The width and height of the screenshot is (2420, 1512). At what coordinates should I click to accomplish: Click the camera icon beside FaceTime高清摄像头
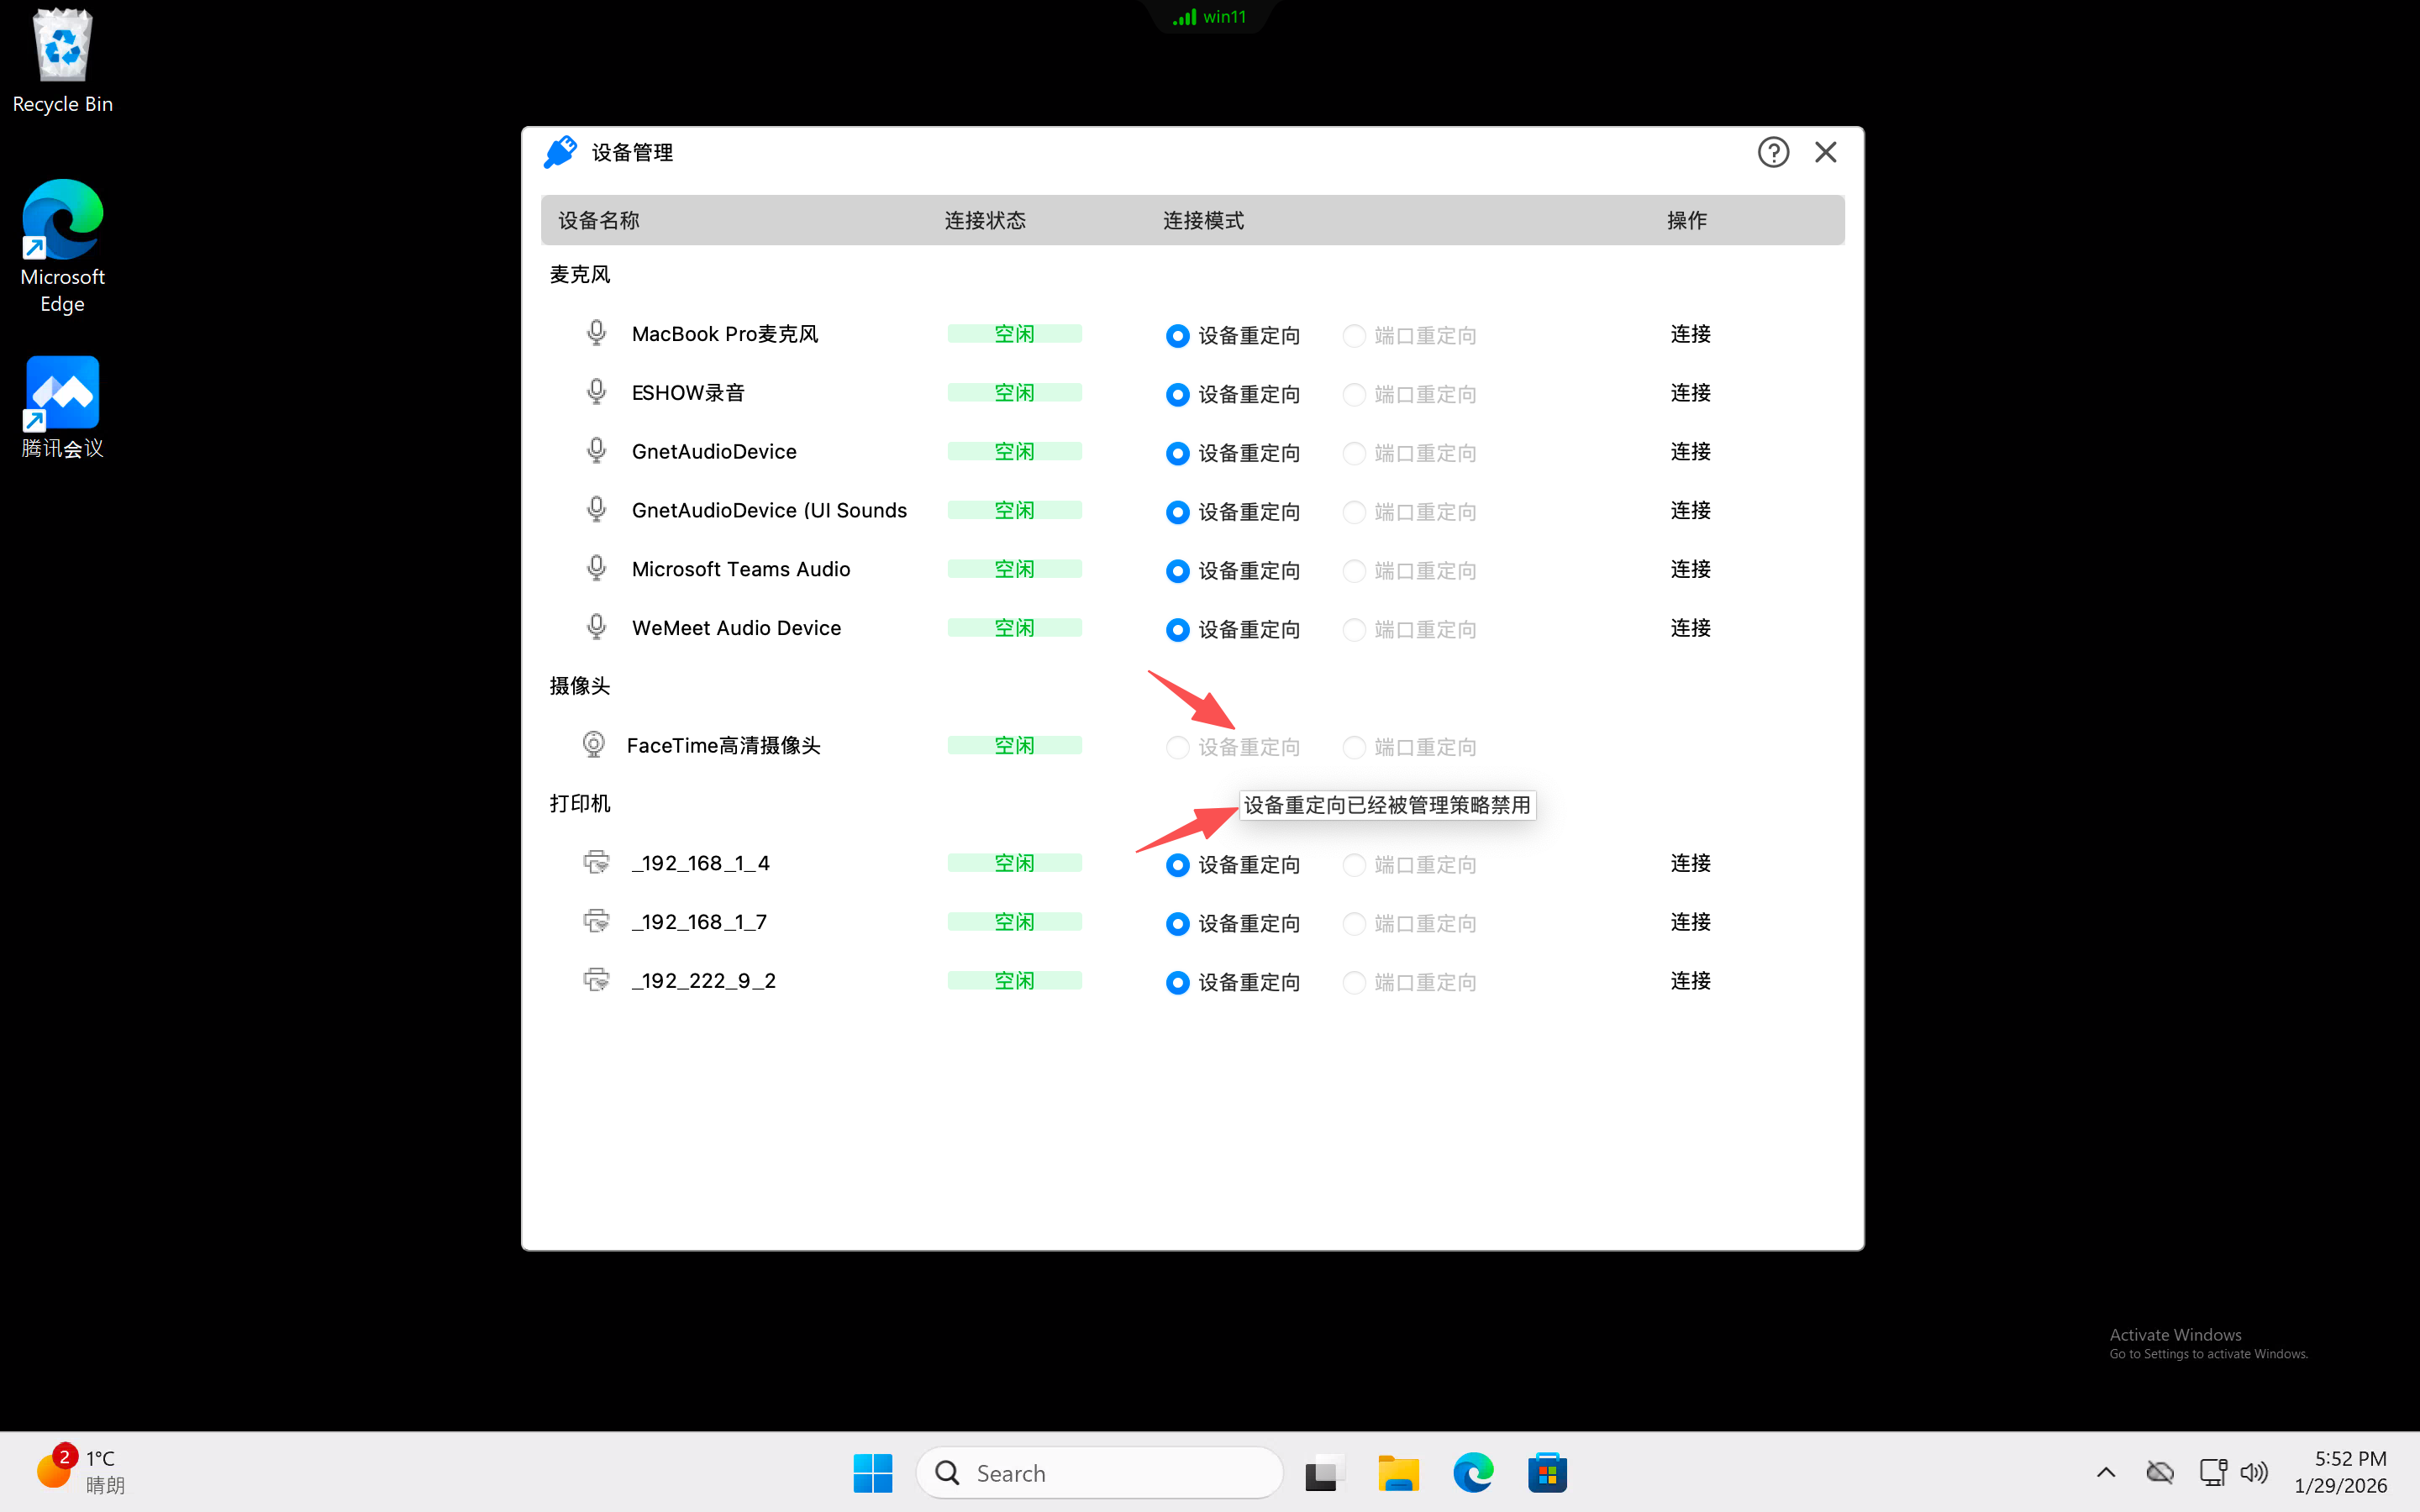coord(593,744)
